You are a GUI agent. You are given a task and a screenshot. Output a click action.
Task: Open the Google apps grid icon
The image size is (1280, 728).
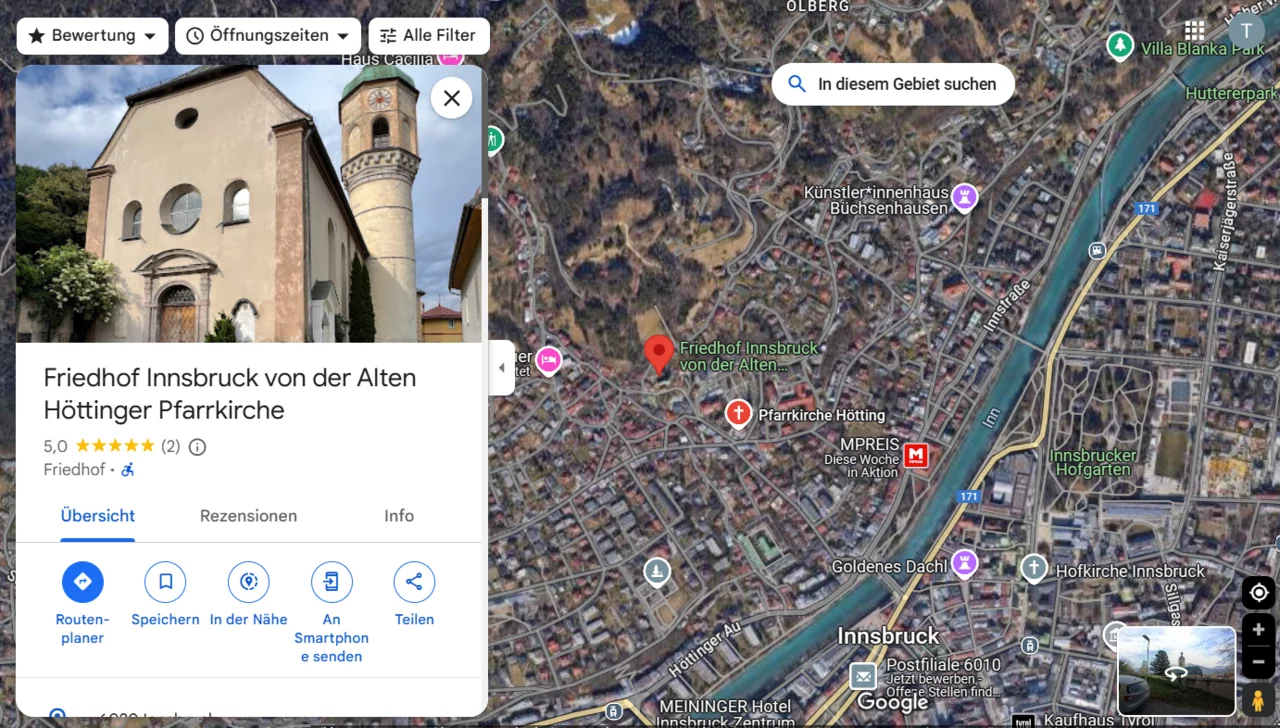(x=1194, y=30)
